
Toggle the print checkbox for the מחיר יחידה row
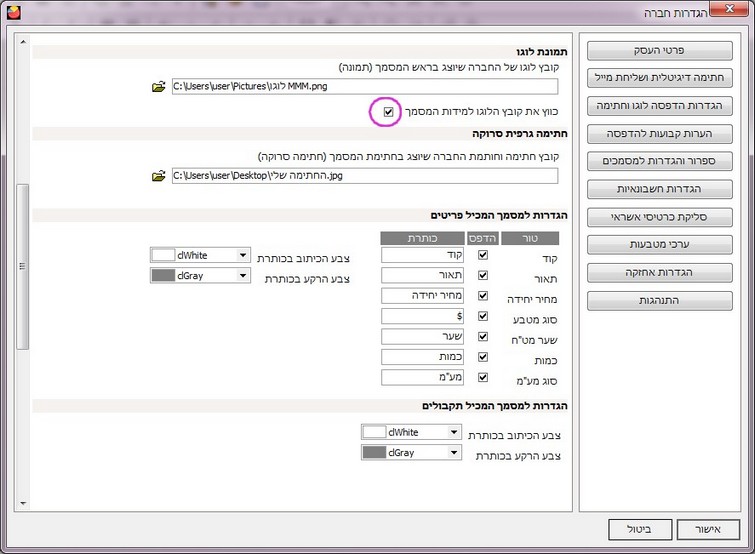(484, 296)
